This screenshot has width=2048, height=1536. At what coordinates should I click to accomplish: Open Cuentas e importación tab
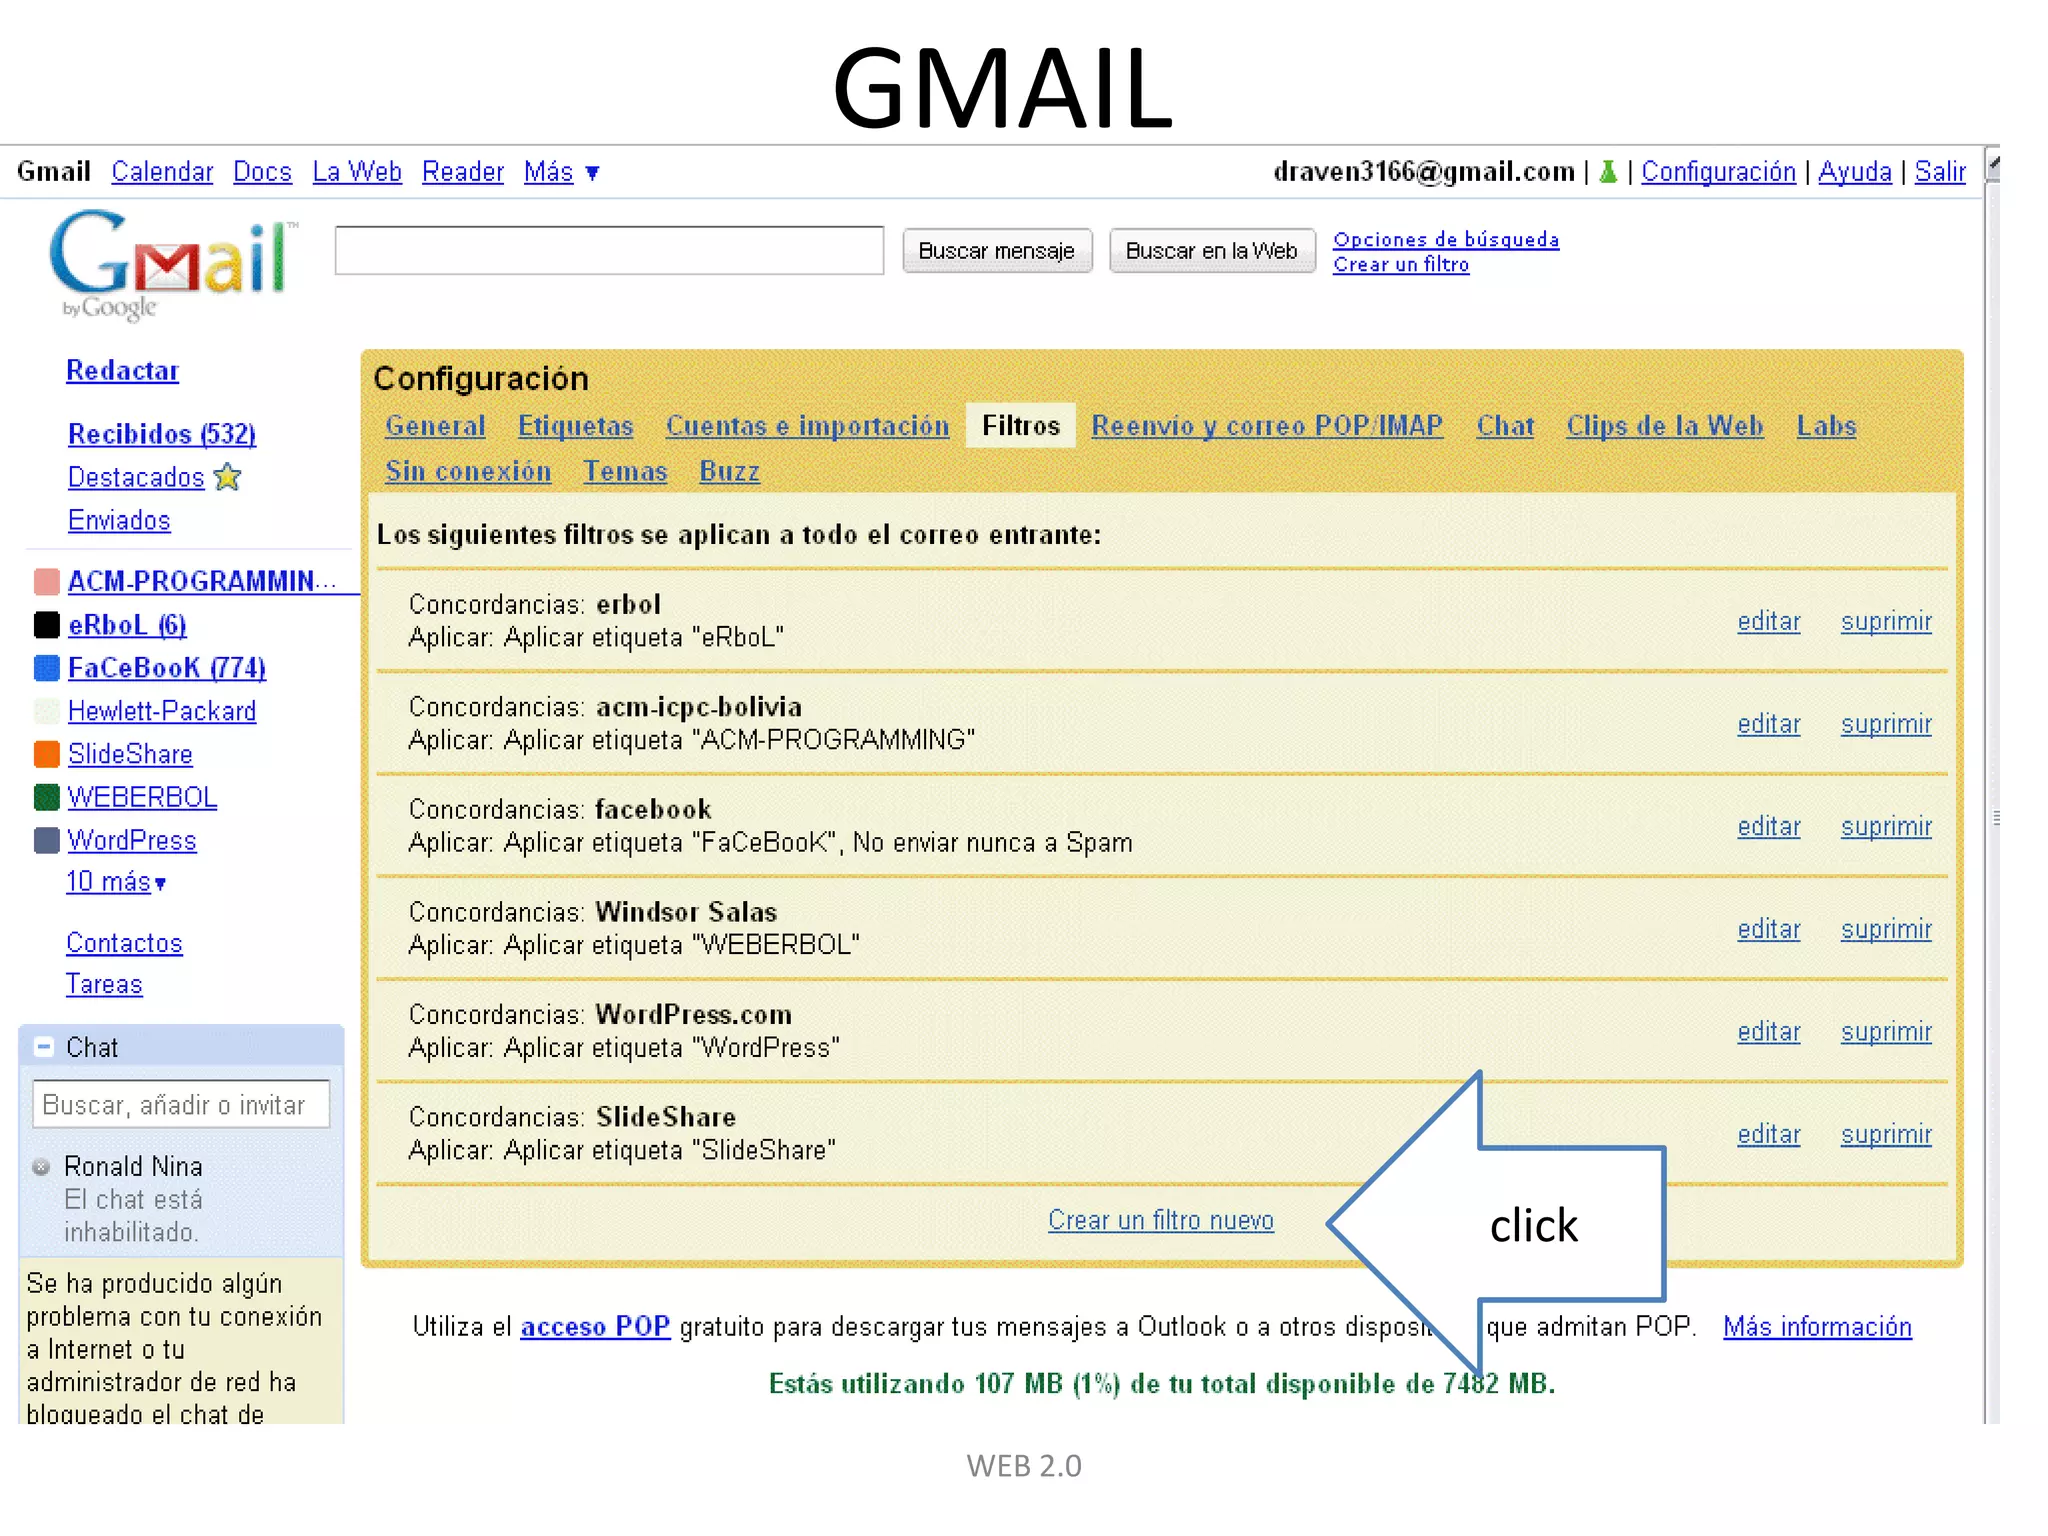pyautogui.click(x=808, y=426)
